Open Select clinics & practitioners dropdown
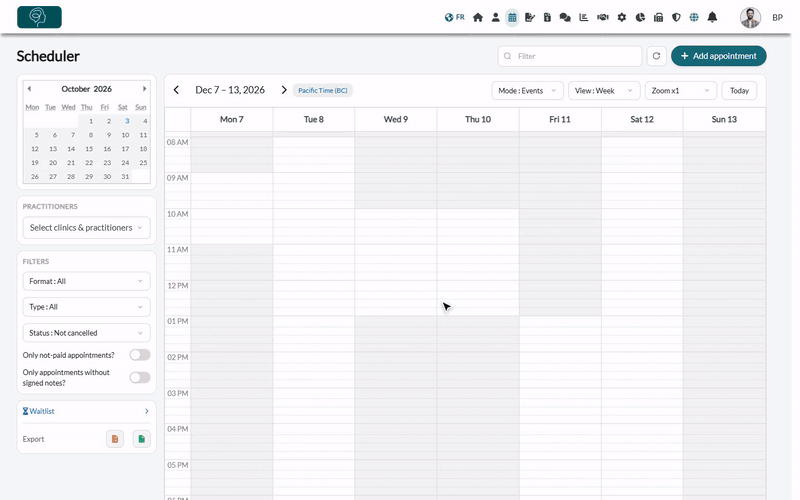Image resolution: width=800 pixels, height=500 pixels. pos(86,228)
